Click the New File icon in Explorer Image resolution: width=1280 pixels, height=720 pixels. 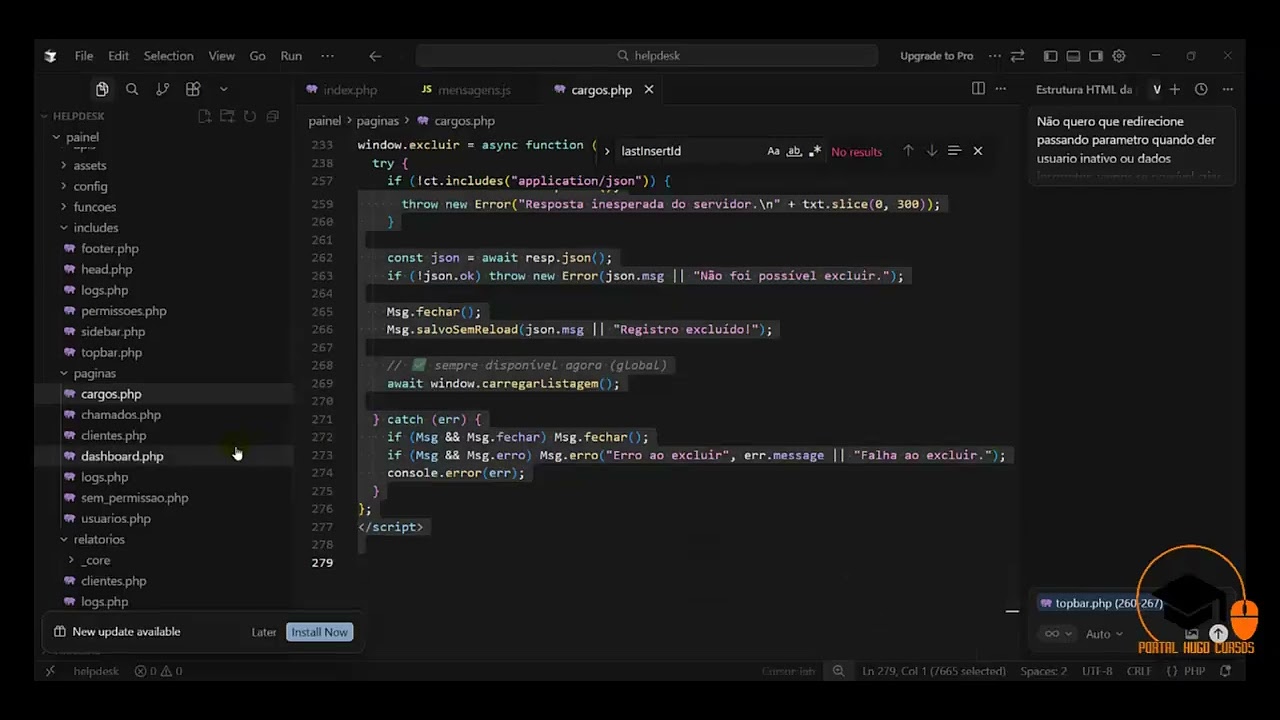click(204, 116)
